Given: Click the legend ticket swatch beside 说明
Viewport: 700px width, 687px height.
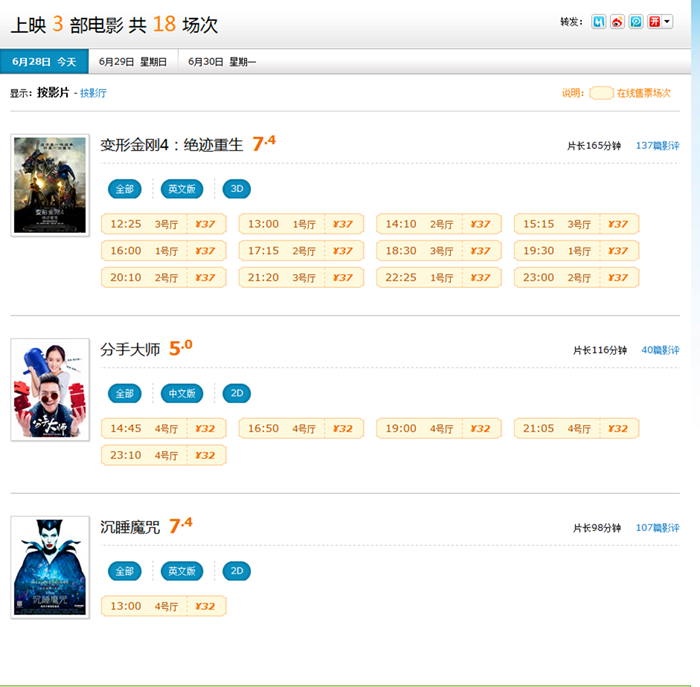Looking at the screenshot, I should (601, 93).
